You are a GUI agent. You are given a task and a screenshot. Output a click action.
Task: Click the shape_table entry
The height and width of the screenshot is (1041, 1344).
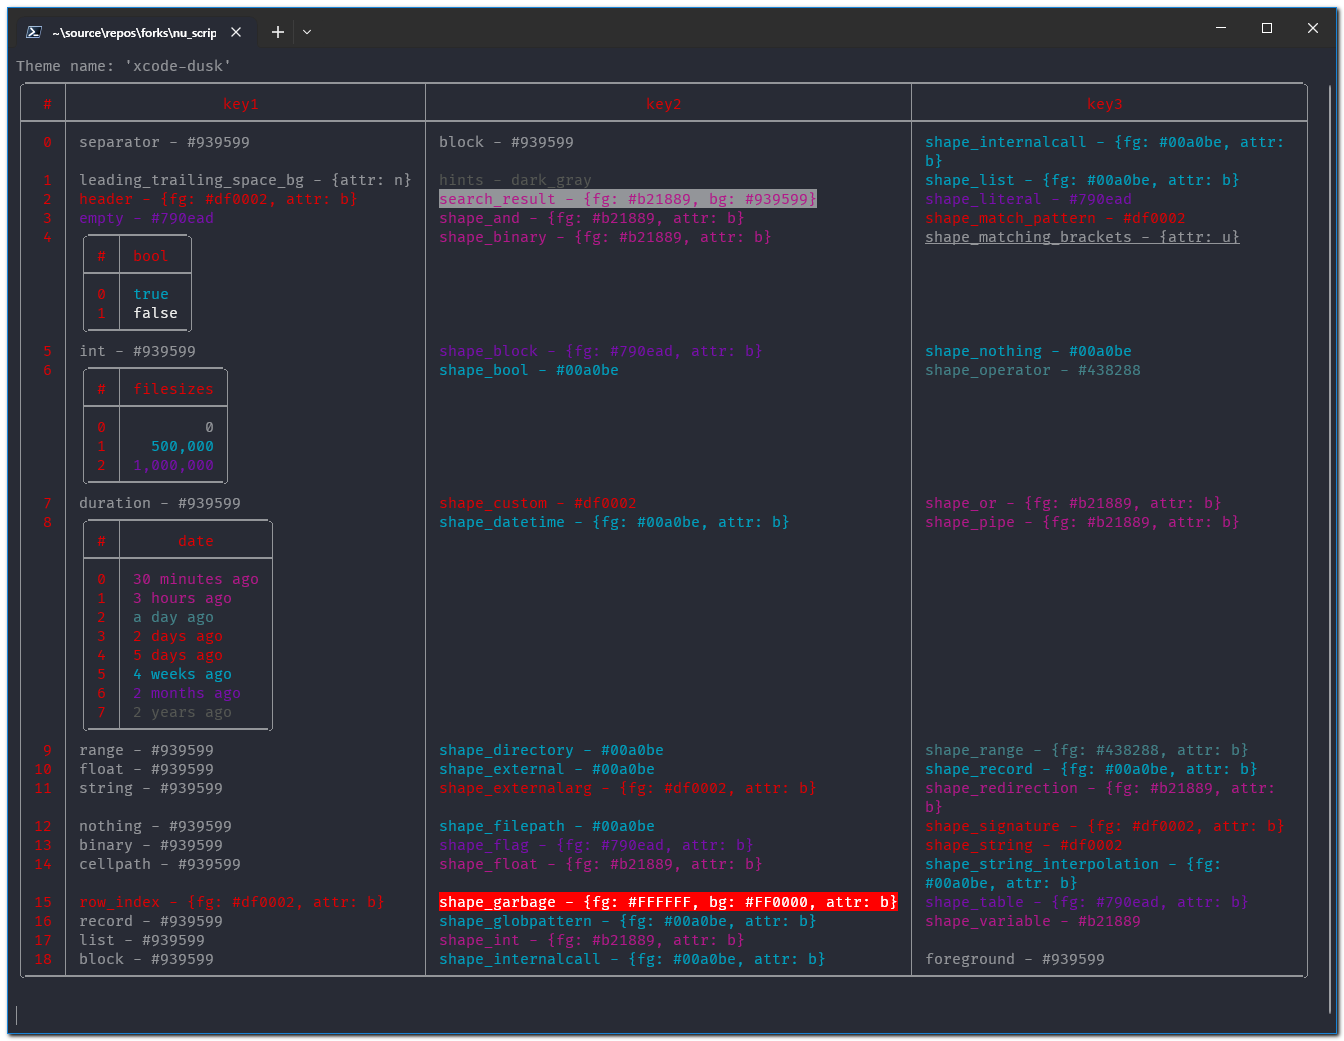click(1087, 902)
